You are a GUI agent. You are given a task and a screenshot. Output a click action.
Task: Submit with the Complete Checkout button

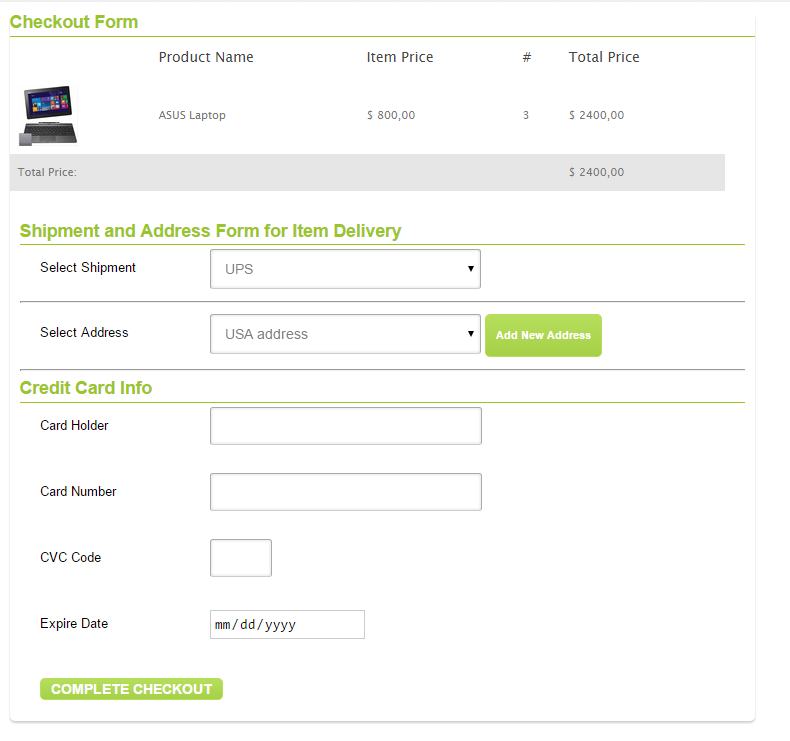(131, 689)
